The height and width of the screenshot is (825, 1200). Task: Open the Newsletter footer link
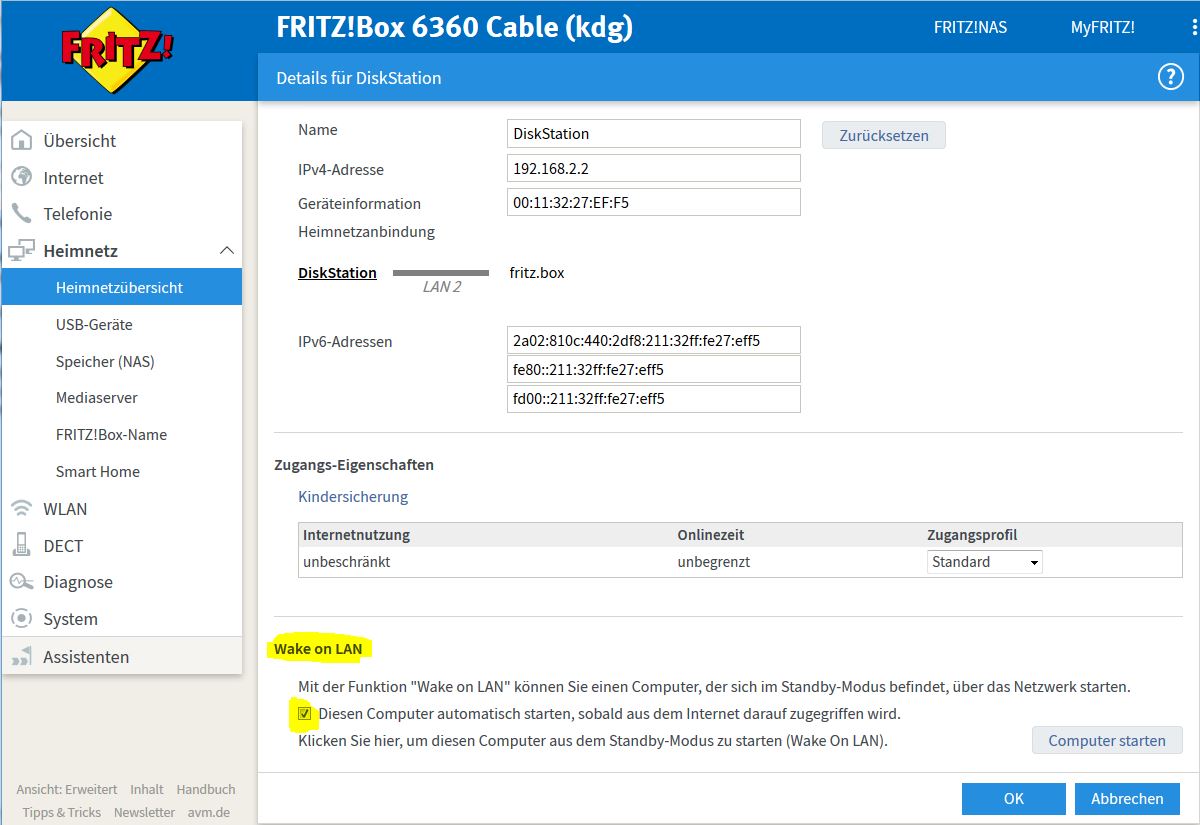[x=144, y=812]
